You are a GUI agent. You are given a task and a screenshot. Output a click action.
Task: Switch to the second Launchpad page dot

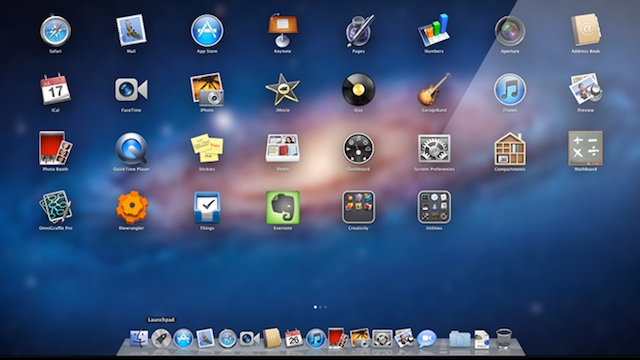click(320, 307)
